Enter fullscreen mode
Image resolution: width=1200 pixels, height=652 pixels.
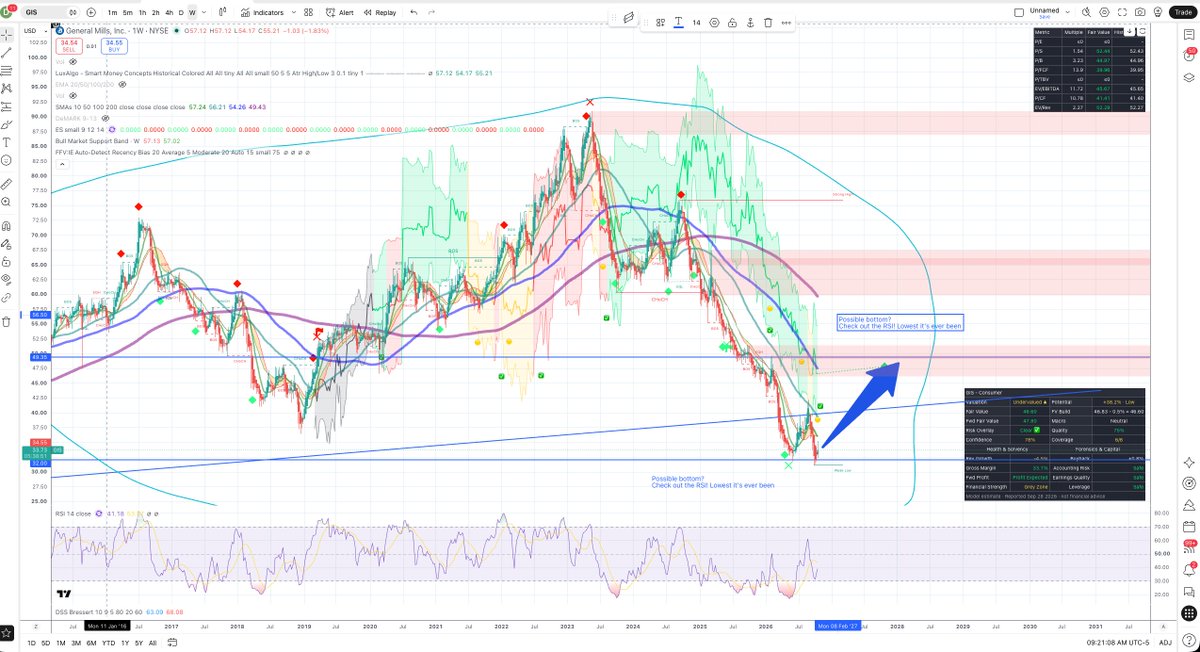pos(1122,12)
